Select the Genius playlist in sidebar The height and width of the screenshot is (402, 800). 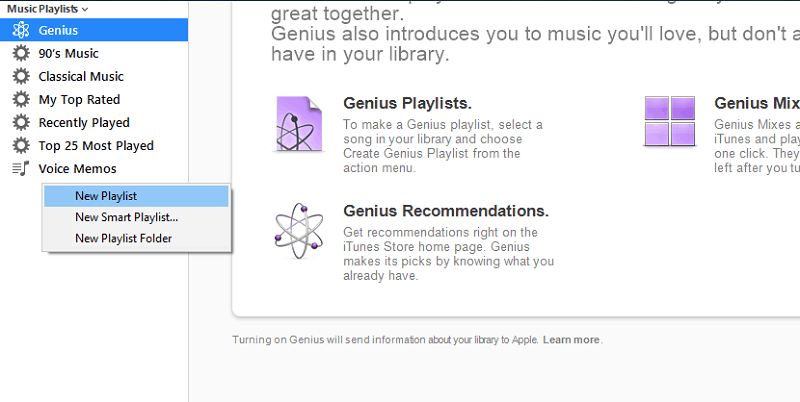point(58,30)
